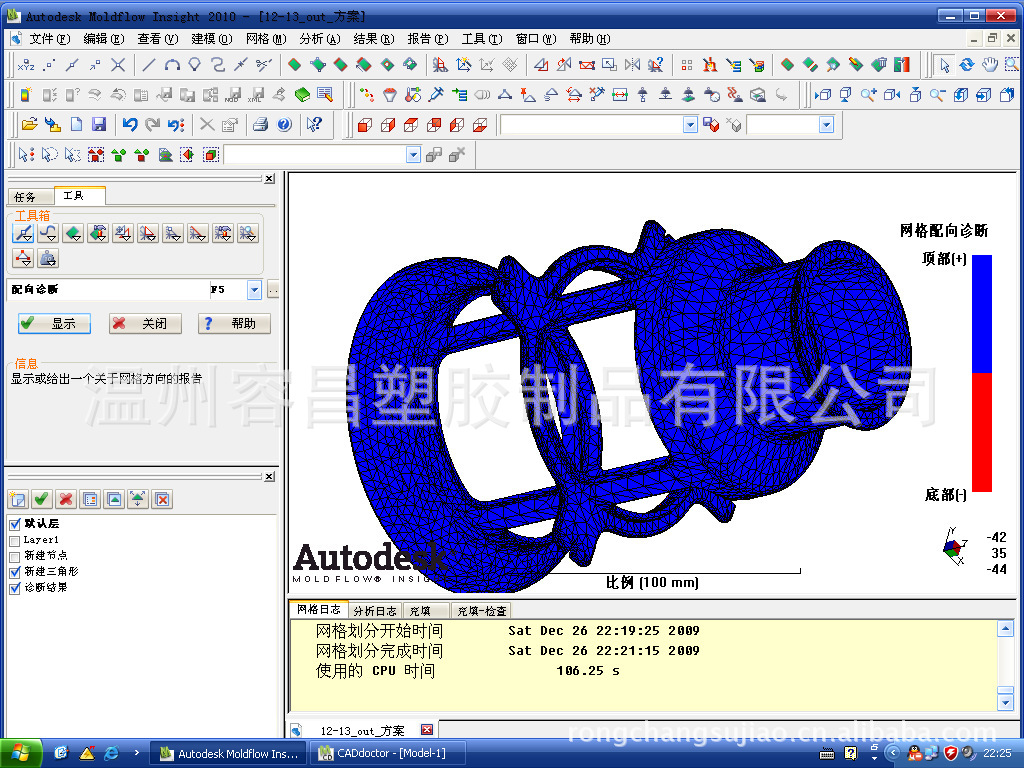Click the 关闭 button
Image resolution: width=1024 pixels, height=768 pixels.
pos(145,324)
